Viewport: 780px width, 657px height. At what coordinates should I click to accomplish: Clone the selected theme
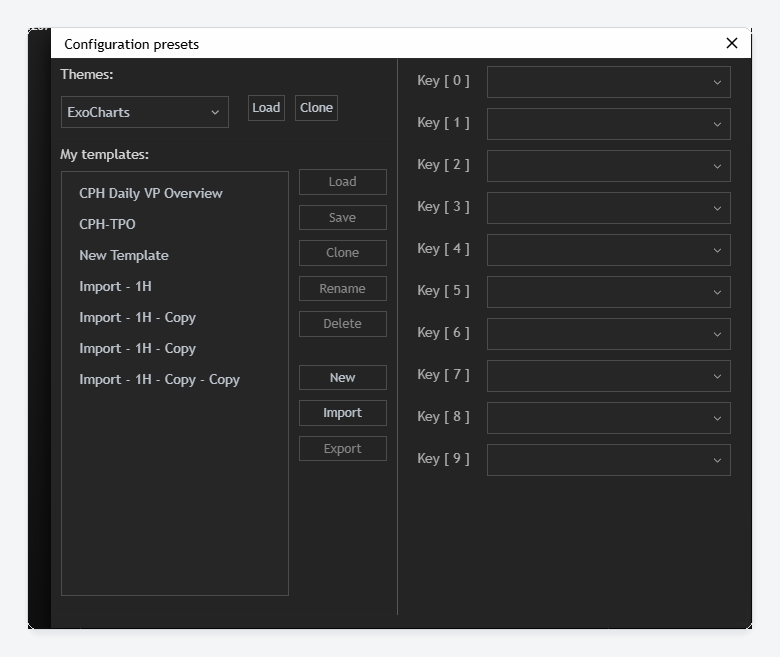(x=316, y=108)
